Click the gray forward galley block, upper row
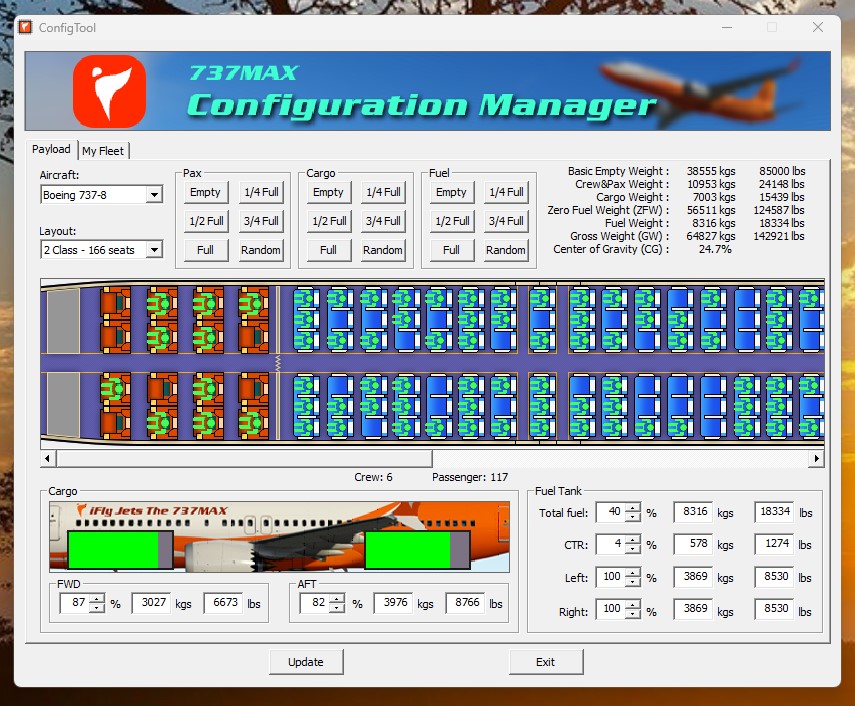 [x=63, y=321]
